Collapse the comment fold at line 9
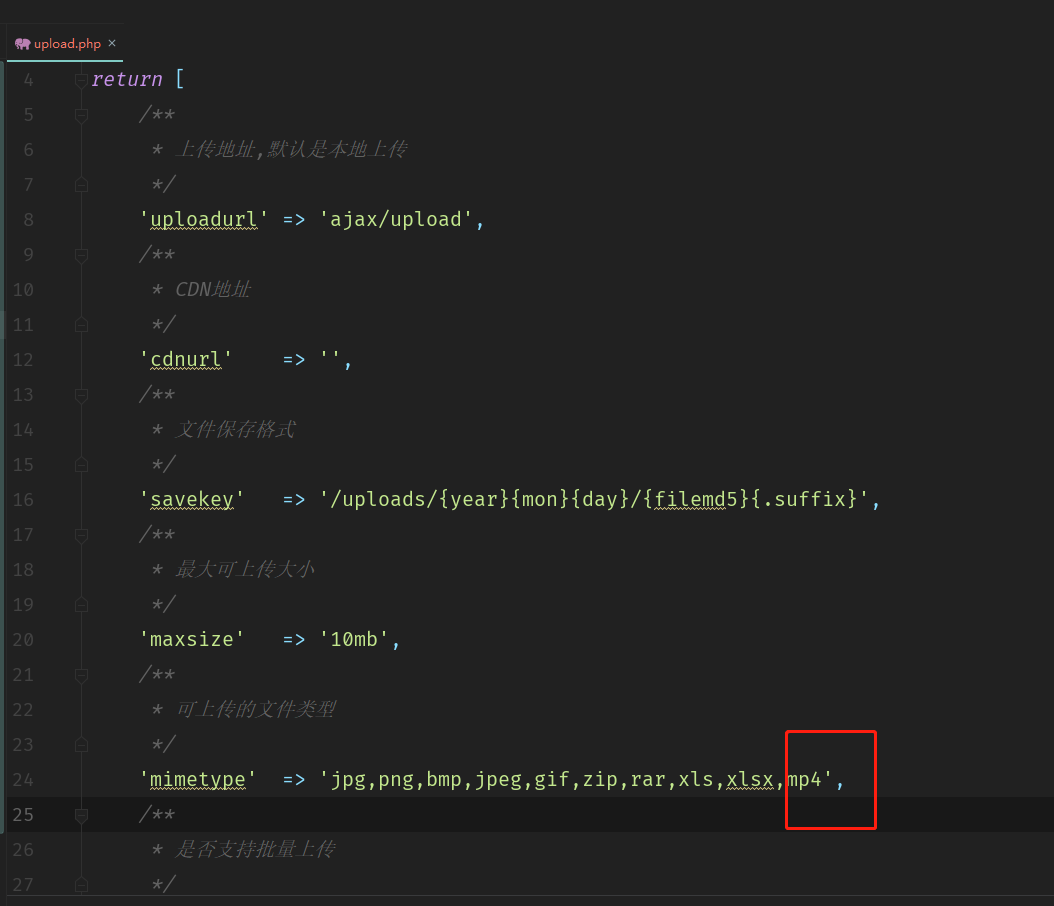The image size is (1054, 906). pos(81,255)
